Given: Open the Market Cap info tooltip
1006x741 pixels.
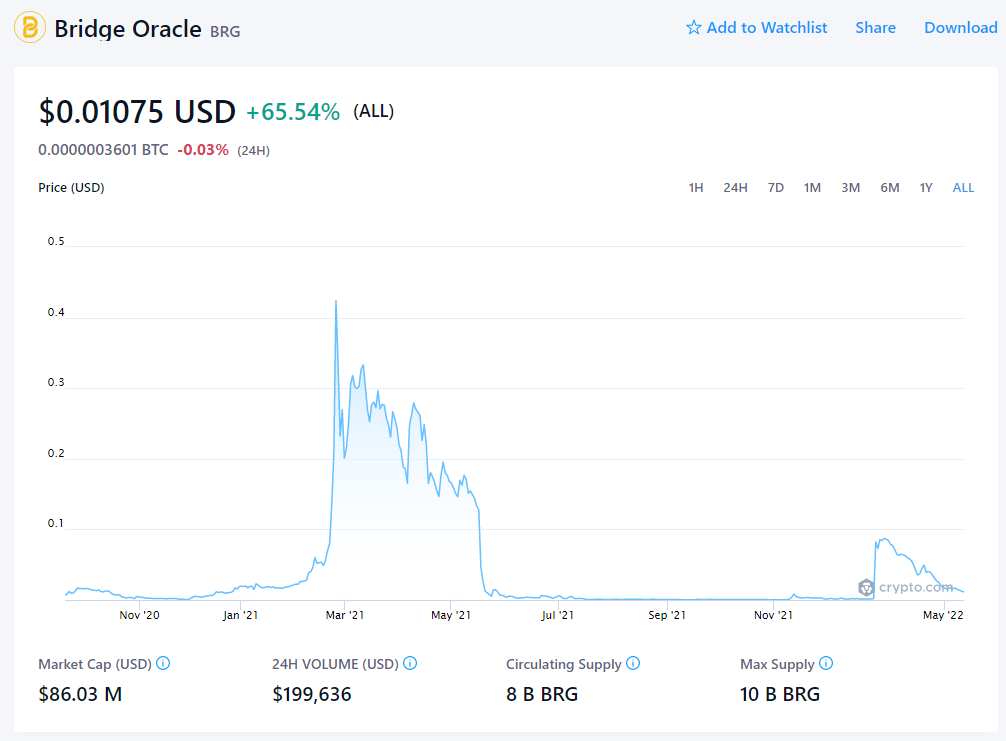Looking at the screenshot, I should (x=163, y=664).
